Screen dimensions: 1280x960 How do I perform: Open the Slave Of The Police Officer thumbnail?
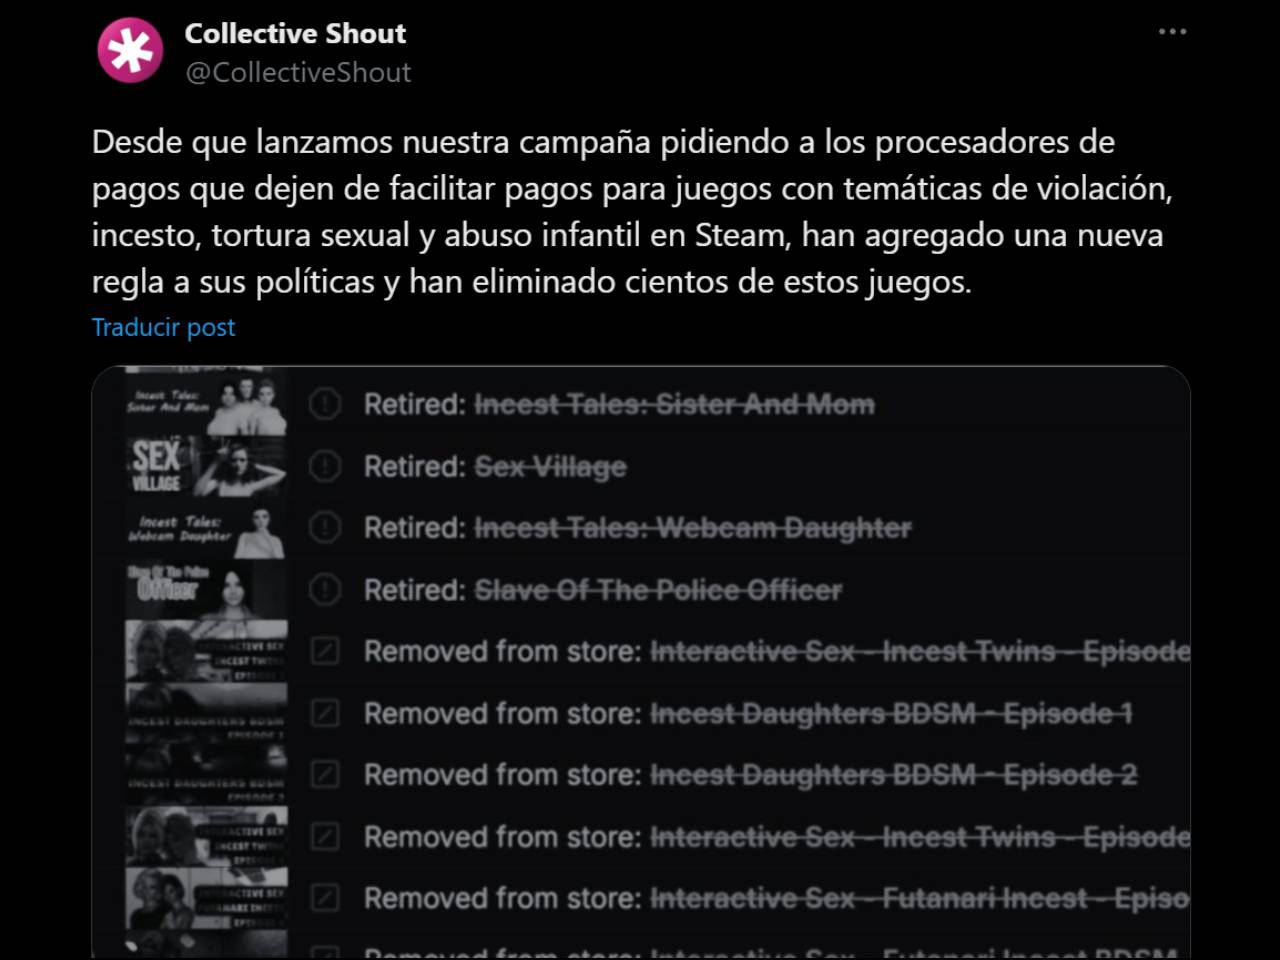coord(206,590)
